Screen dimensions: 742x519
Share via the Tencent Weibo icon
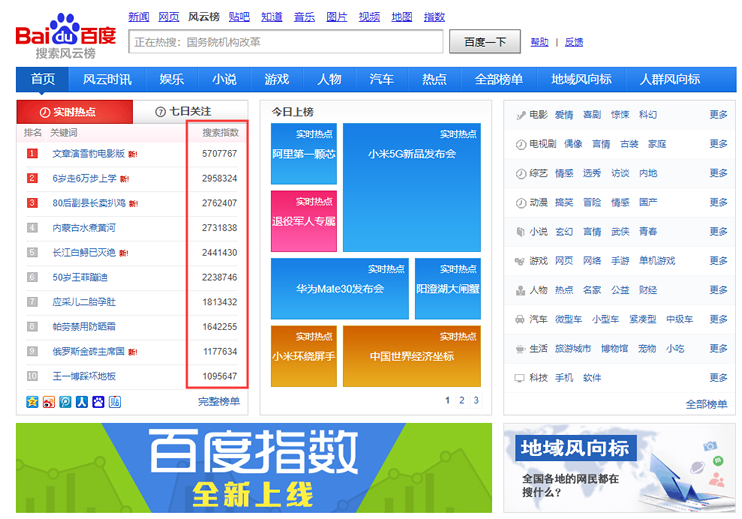pyautogui.click(x=65, y=402)
